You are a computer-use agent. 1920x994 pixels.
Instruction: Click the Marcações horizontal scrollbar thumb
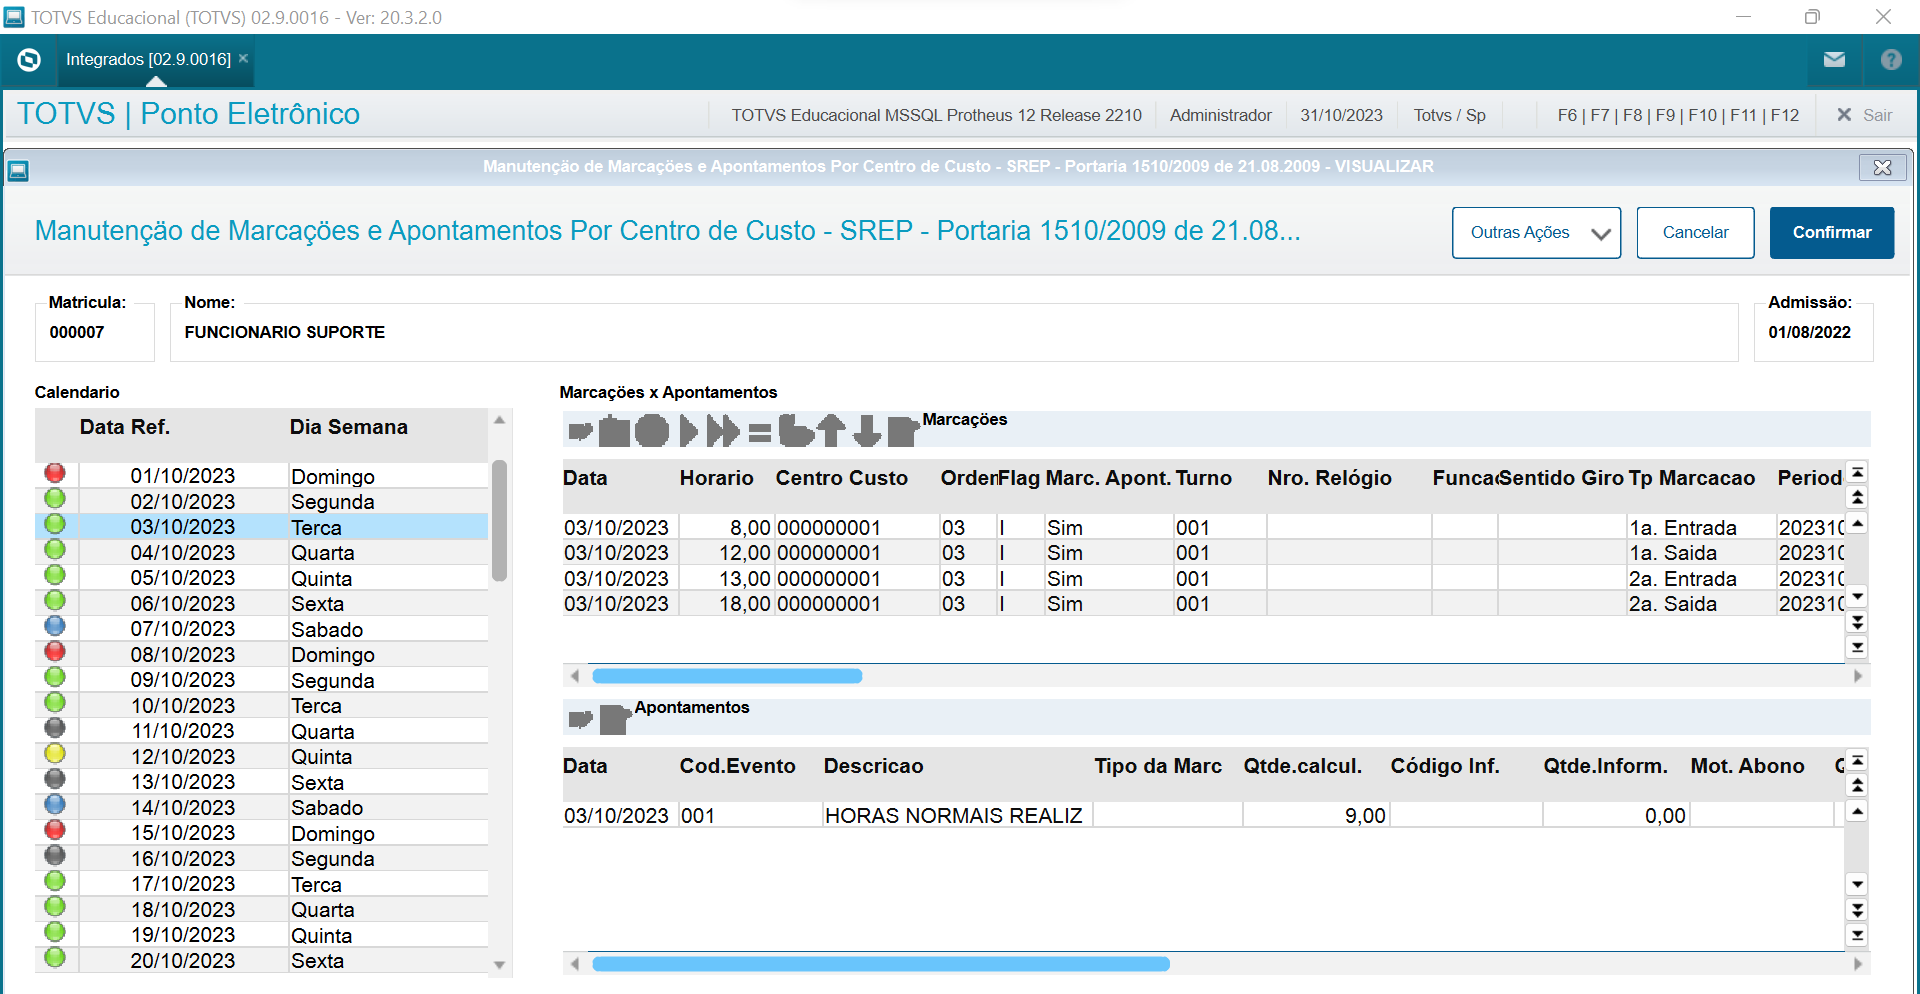727,676
